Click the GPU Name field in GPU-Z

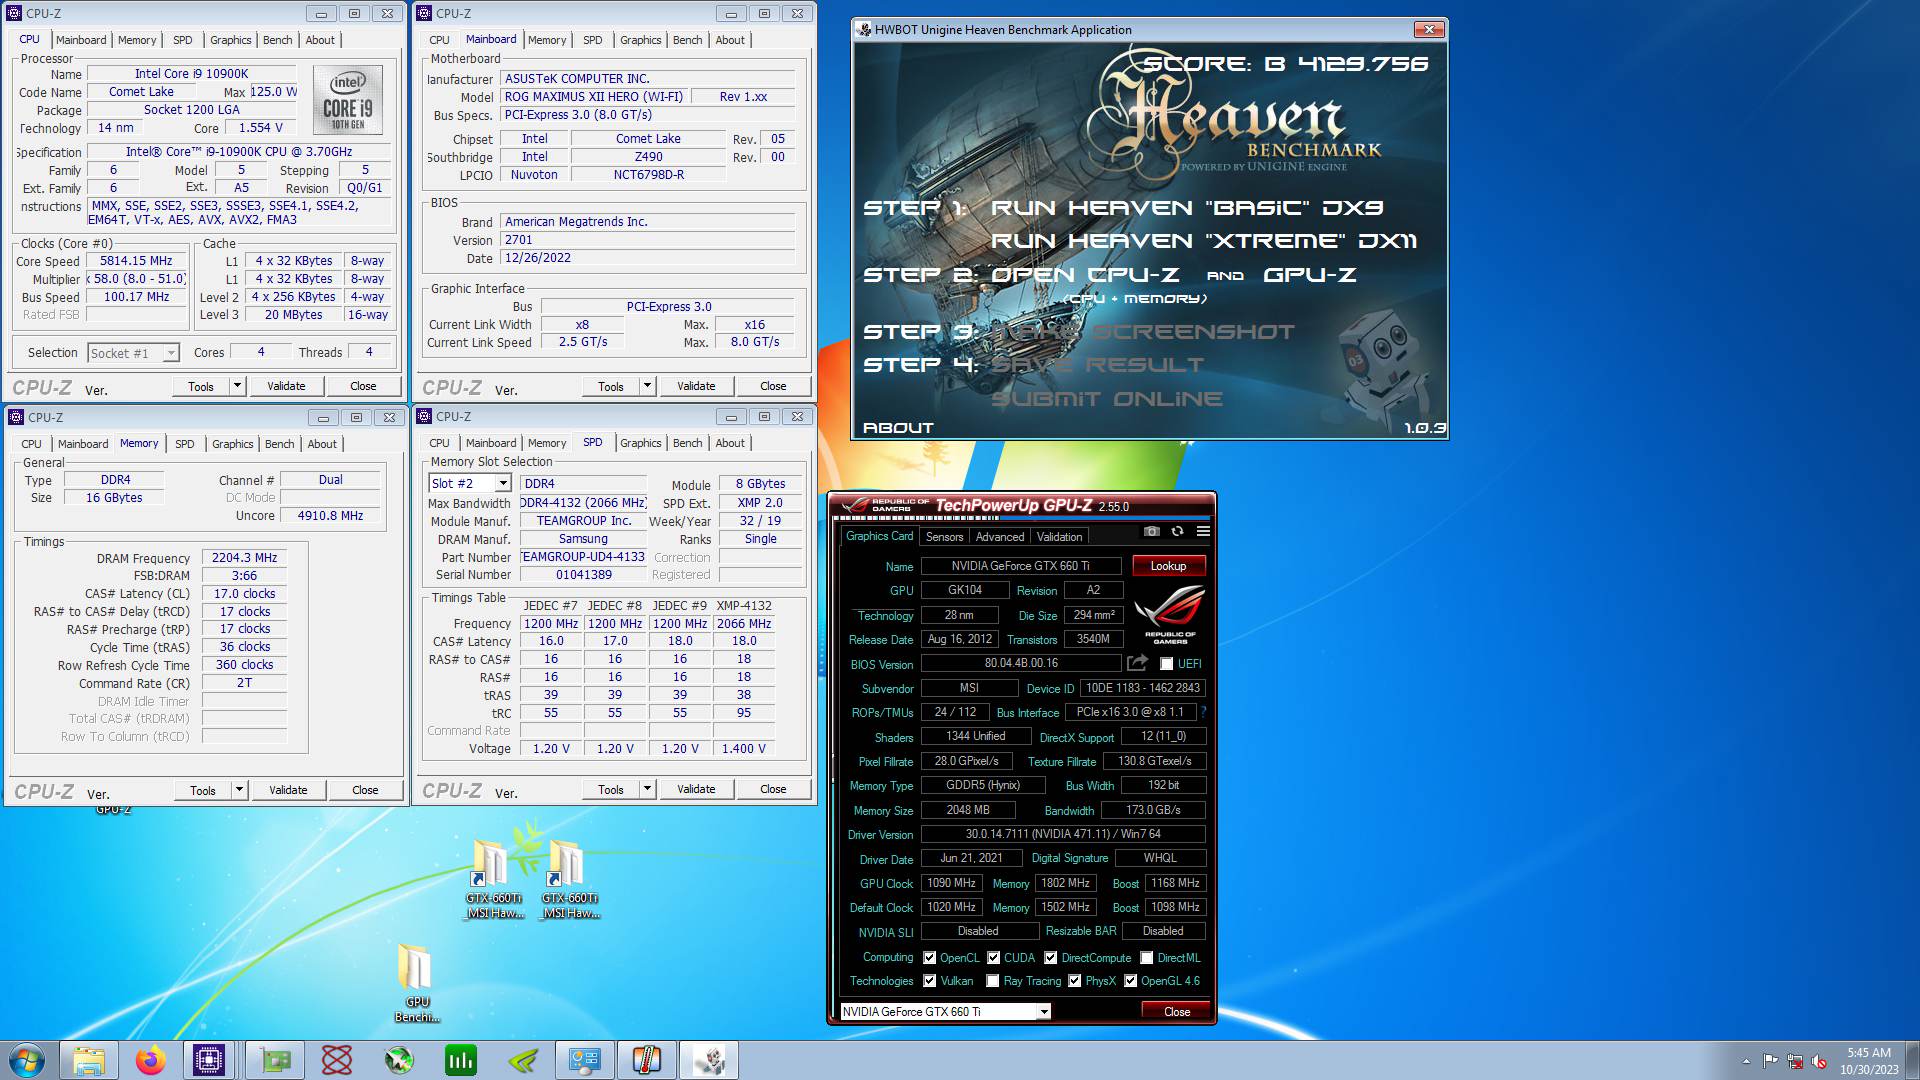click(1020, 566)
